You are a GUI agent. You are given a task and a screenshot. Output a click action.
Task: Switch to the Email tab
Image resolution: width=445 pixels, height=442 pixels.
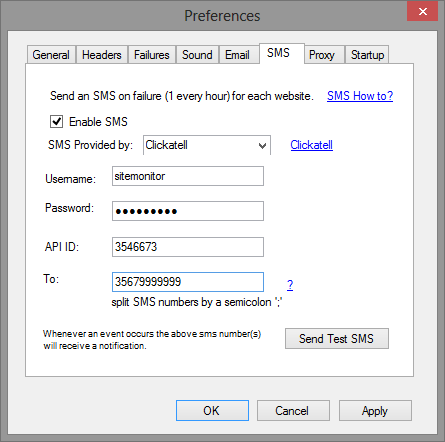[237, 55]
